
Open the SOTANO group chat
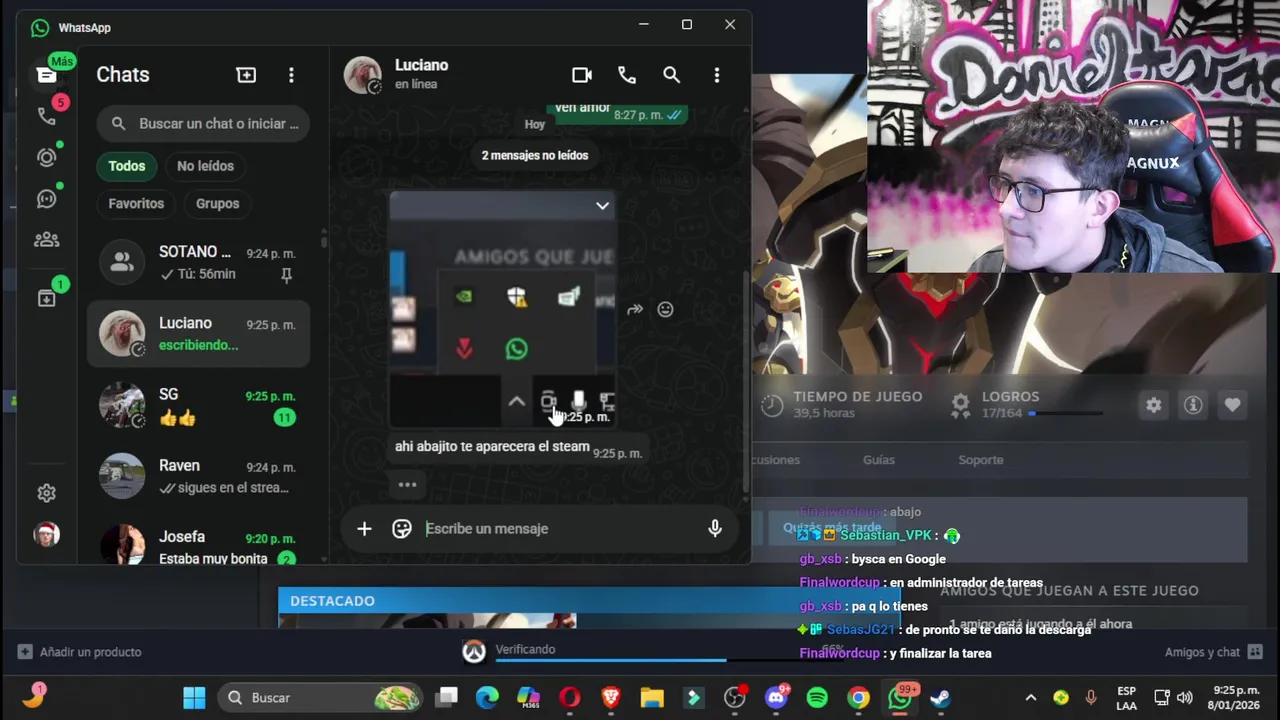tap(199, 263)
